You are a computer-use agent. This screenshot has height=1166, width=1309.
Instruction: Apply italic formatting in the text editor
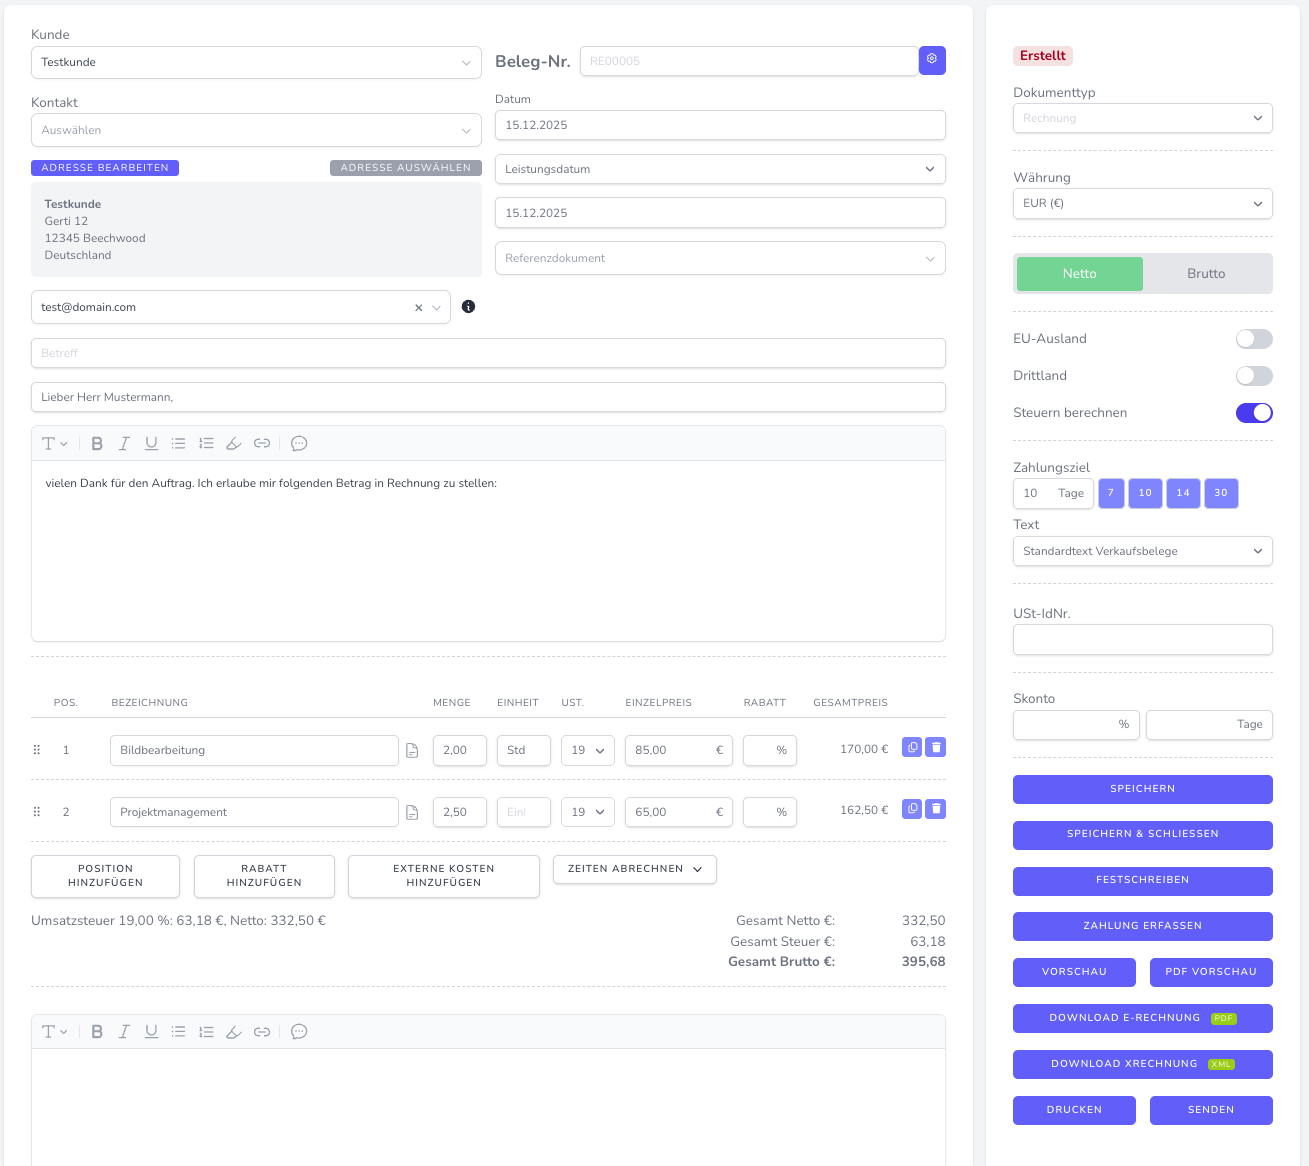click(x=124, y=443)
